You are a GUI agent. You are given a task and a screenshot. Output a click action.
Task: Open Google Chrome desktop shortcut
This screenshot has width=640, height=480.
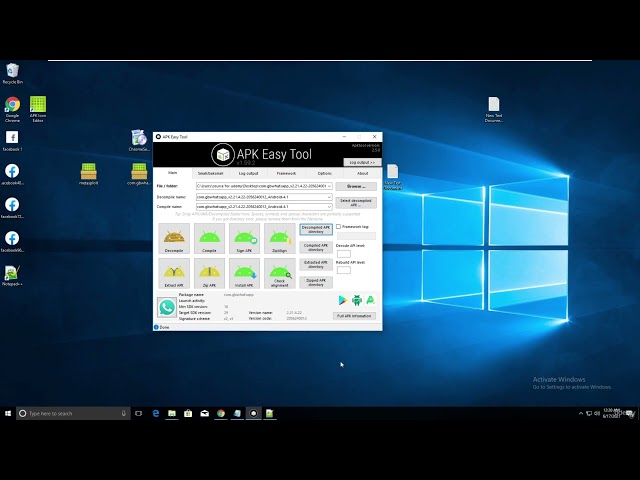tap(12, 109)
